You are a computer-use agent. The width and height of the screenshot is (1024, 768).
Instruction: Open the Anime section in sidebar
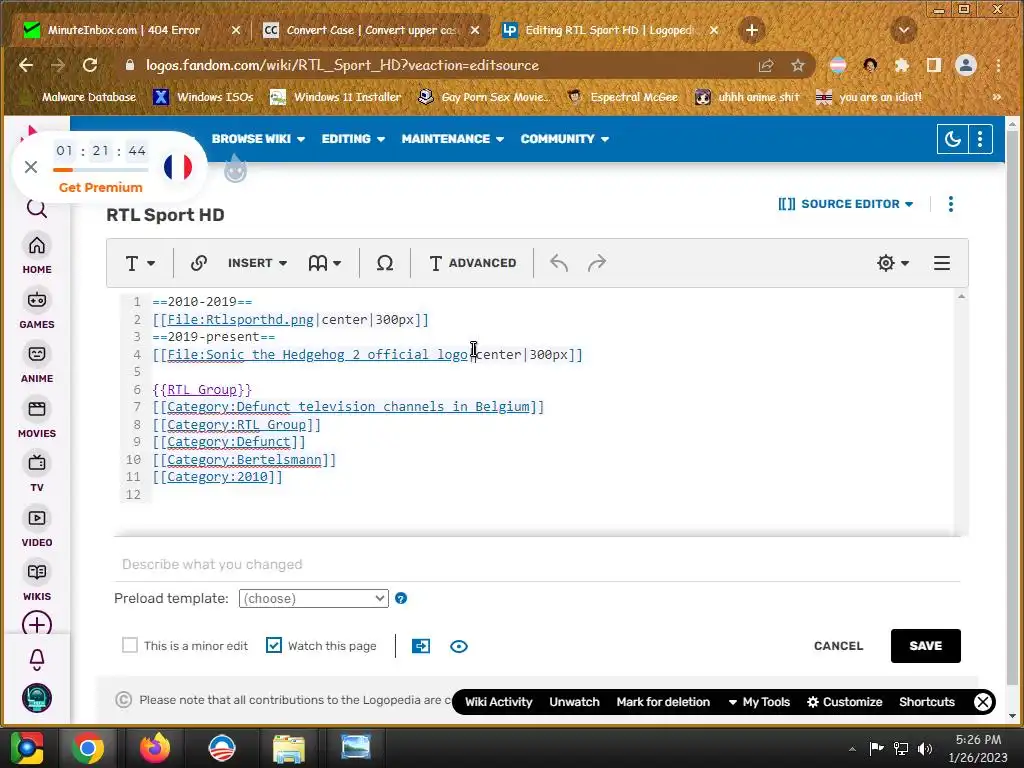(x=37, y=364)
